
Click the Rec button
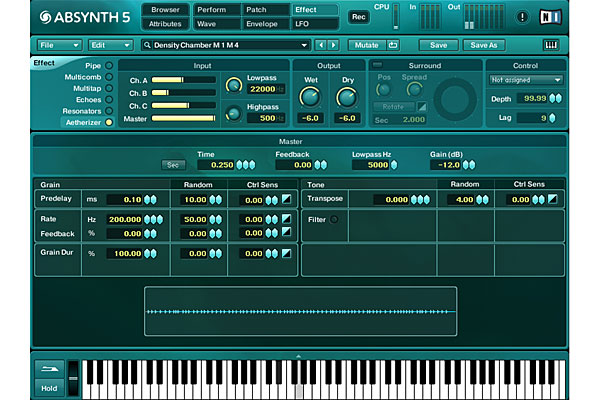359,17
